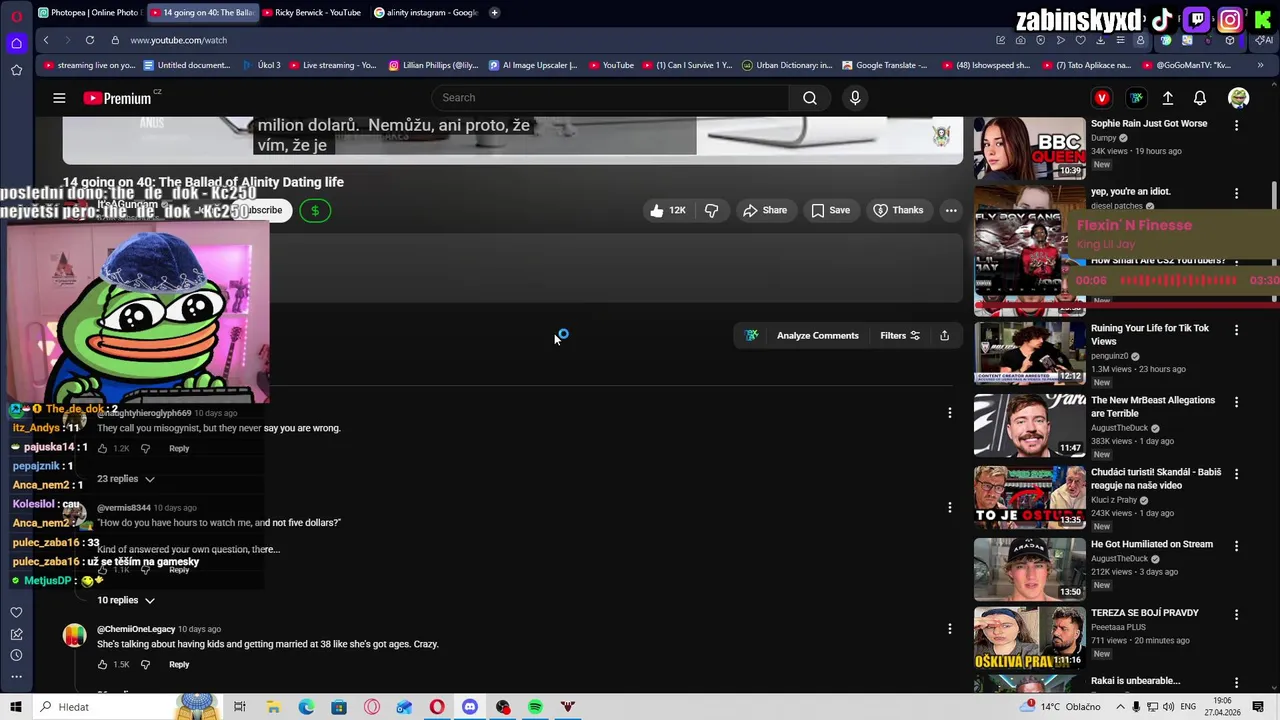The height and width of the screenshot is (720, 1280).
Task: Dislike the video
Action: click(712, 210)
